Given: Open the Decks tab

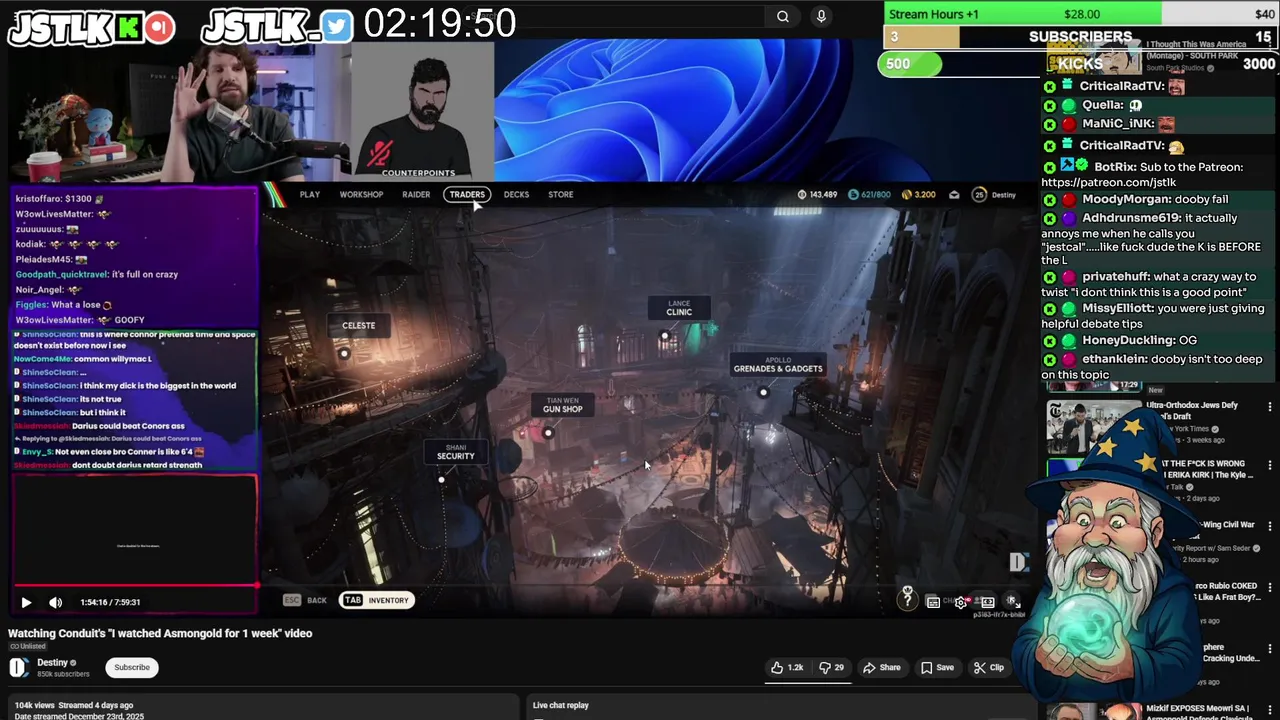Looking at the screenshot, I should pyautogui.click(x=516, y=194).
